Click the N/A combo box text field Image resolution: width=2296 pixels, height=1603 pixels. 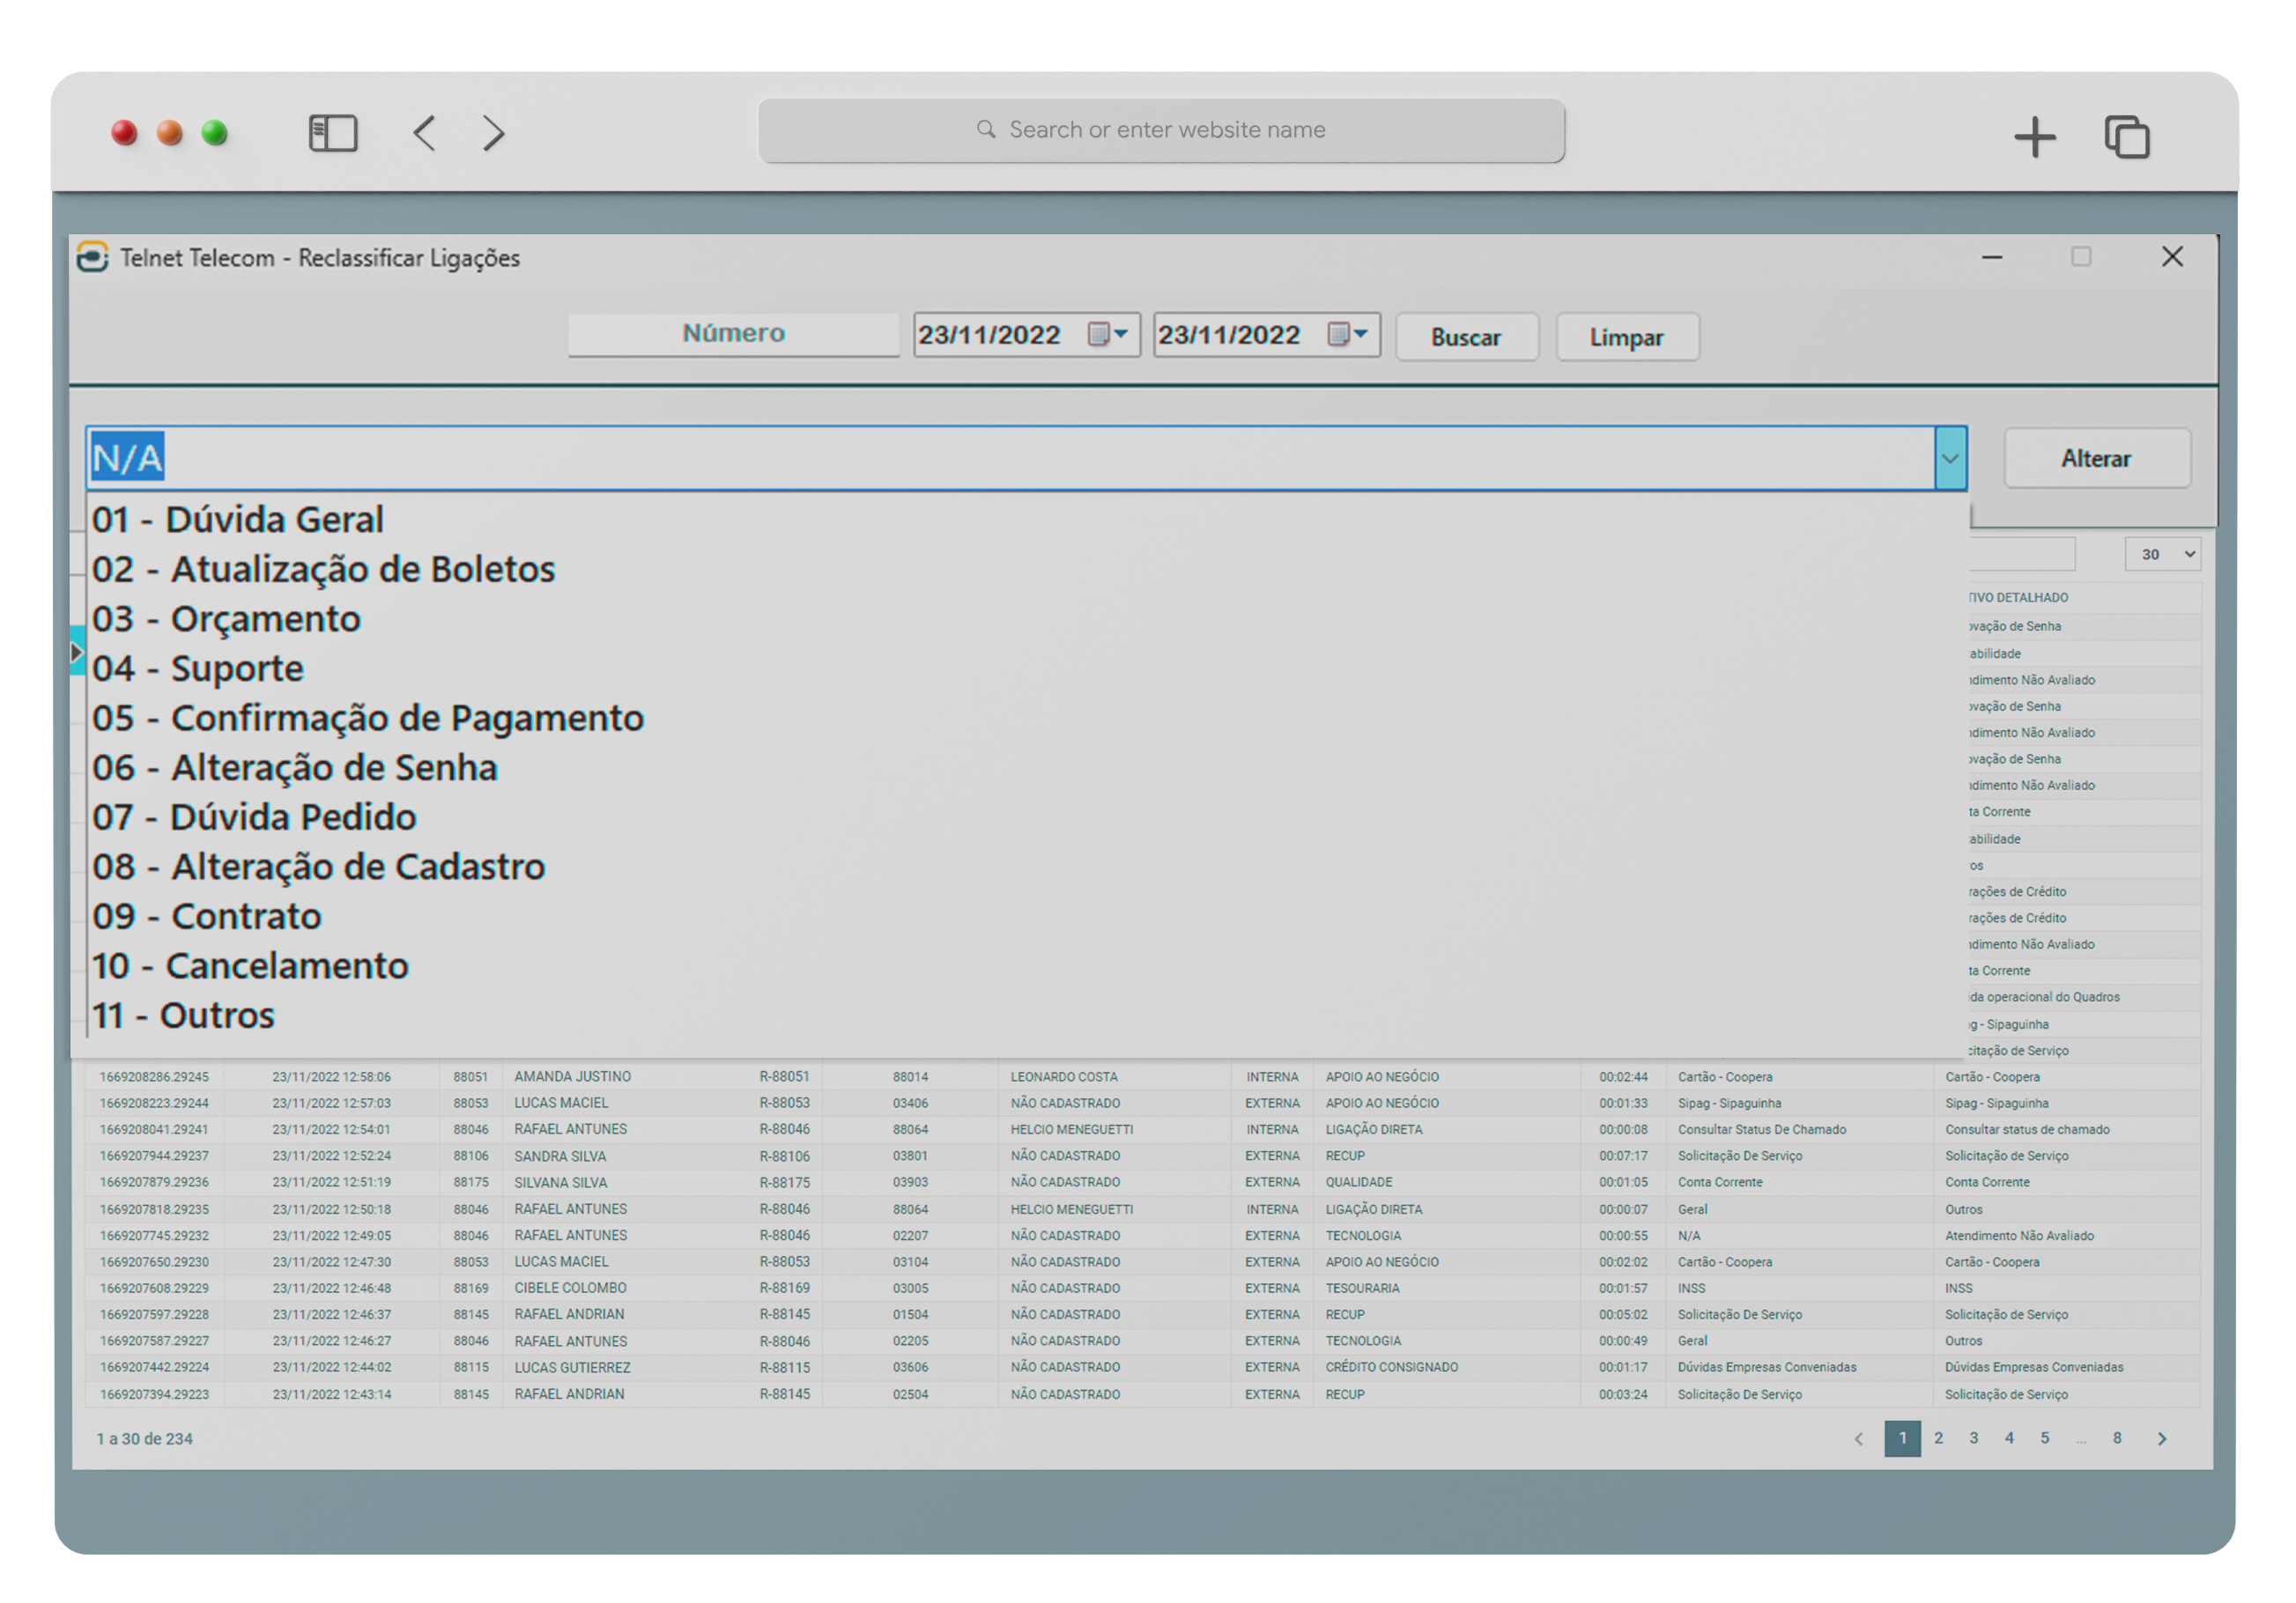(1010, 458)
